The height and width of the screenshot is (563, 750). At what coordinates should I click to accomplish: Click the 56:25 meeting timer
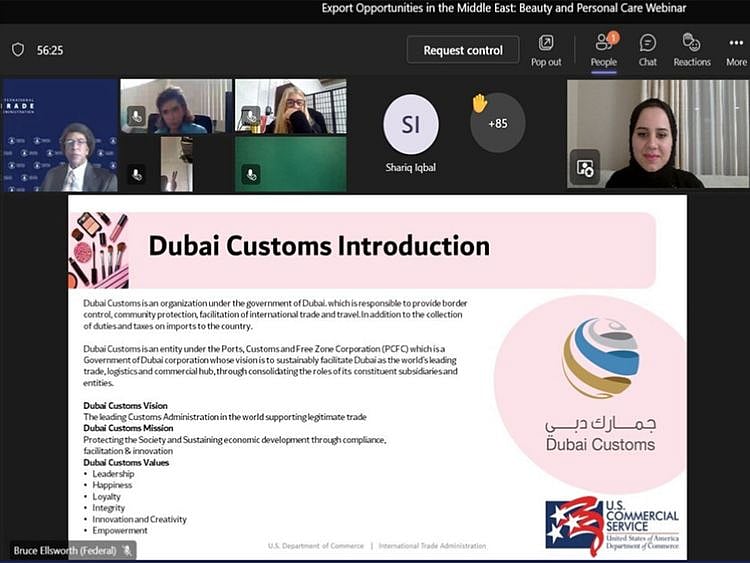[50, 50]
